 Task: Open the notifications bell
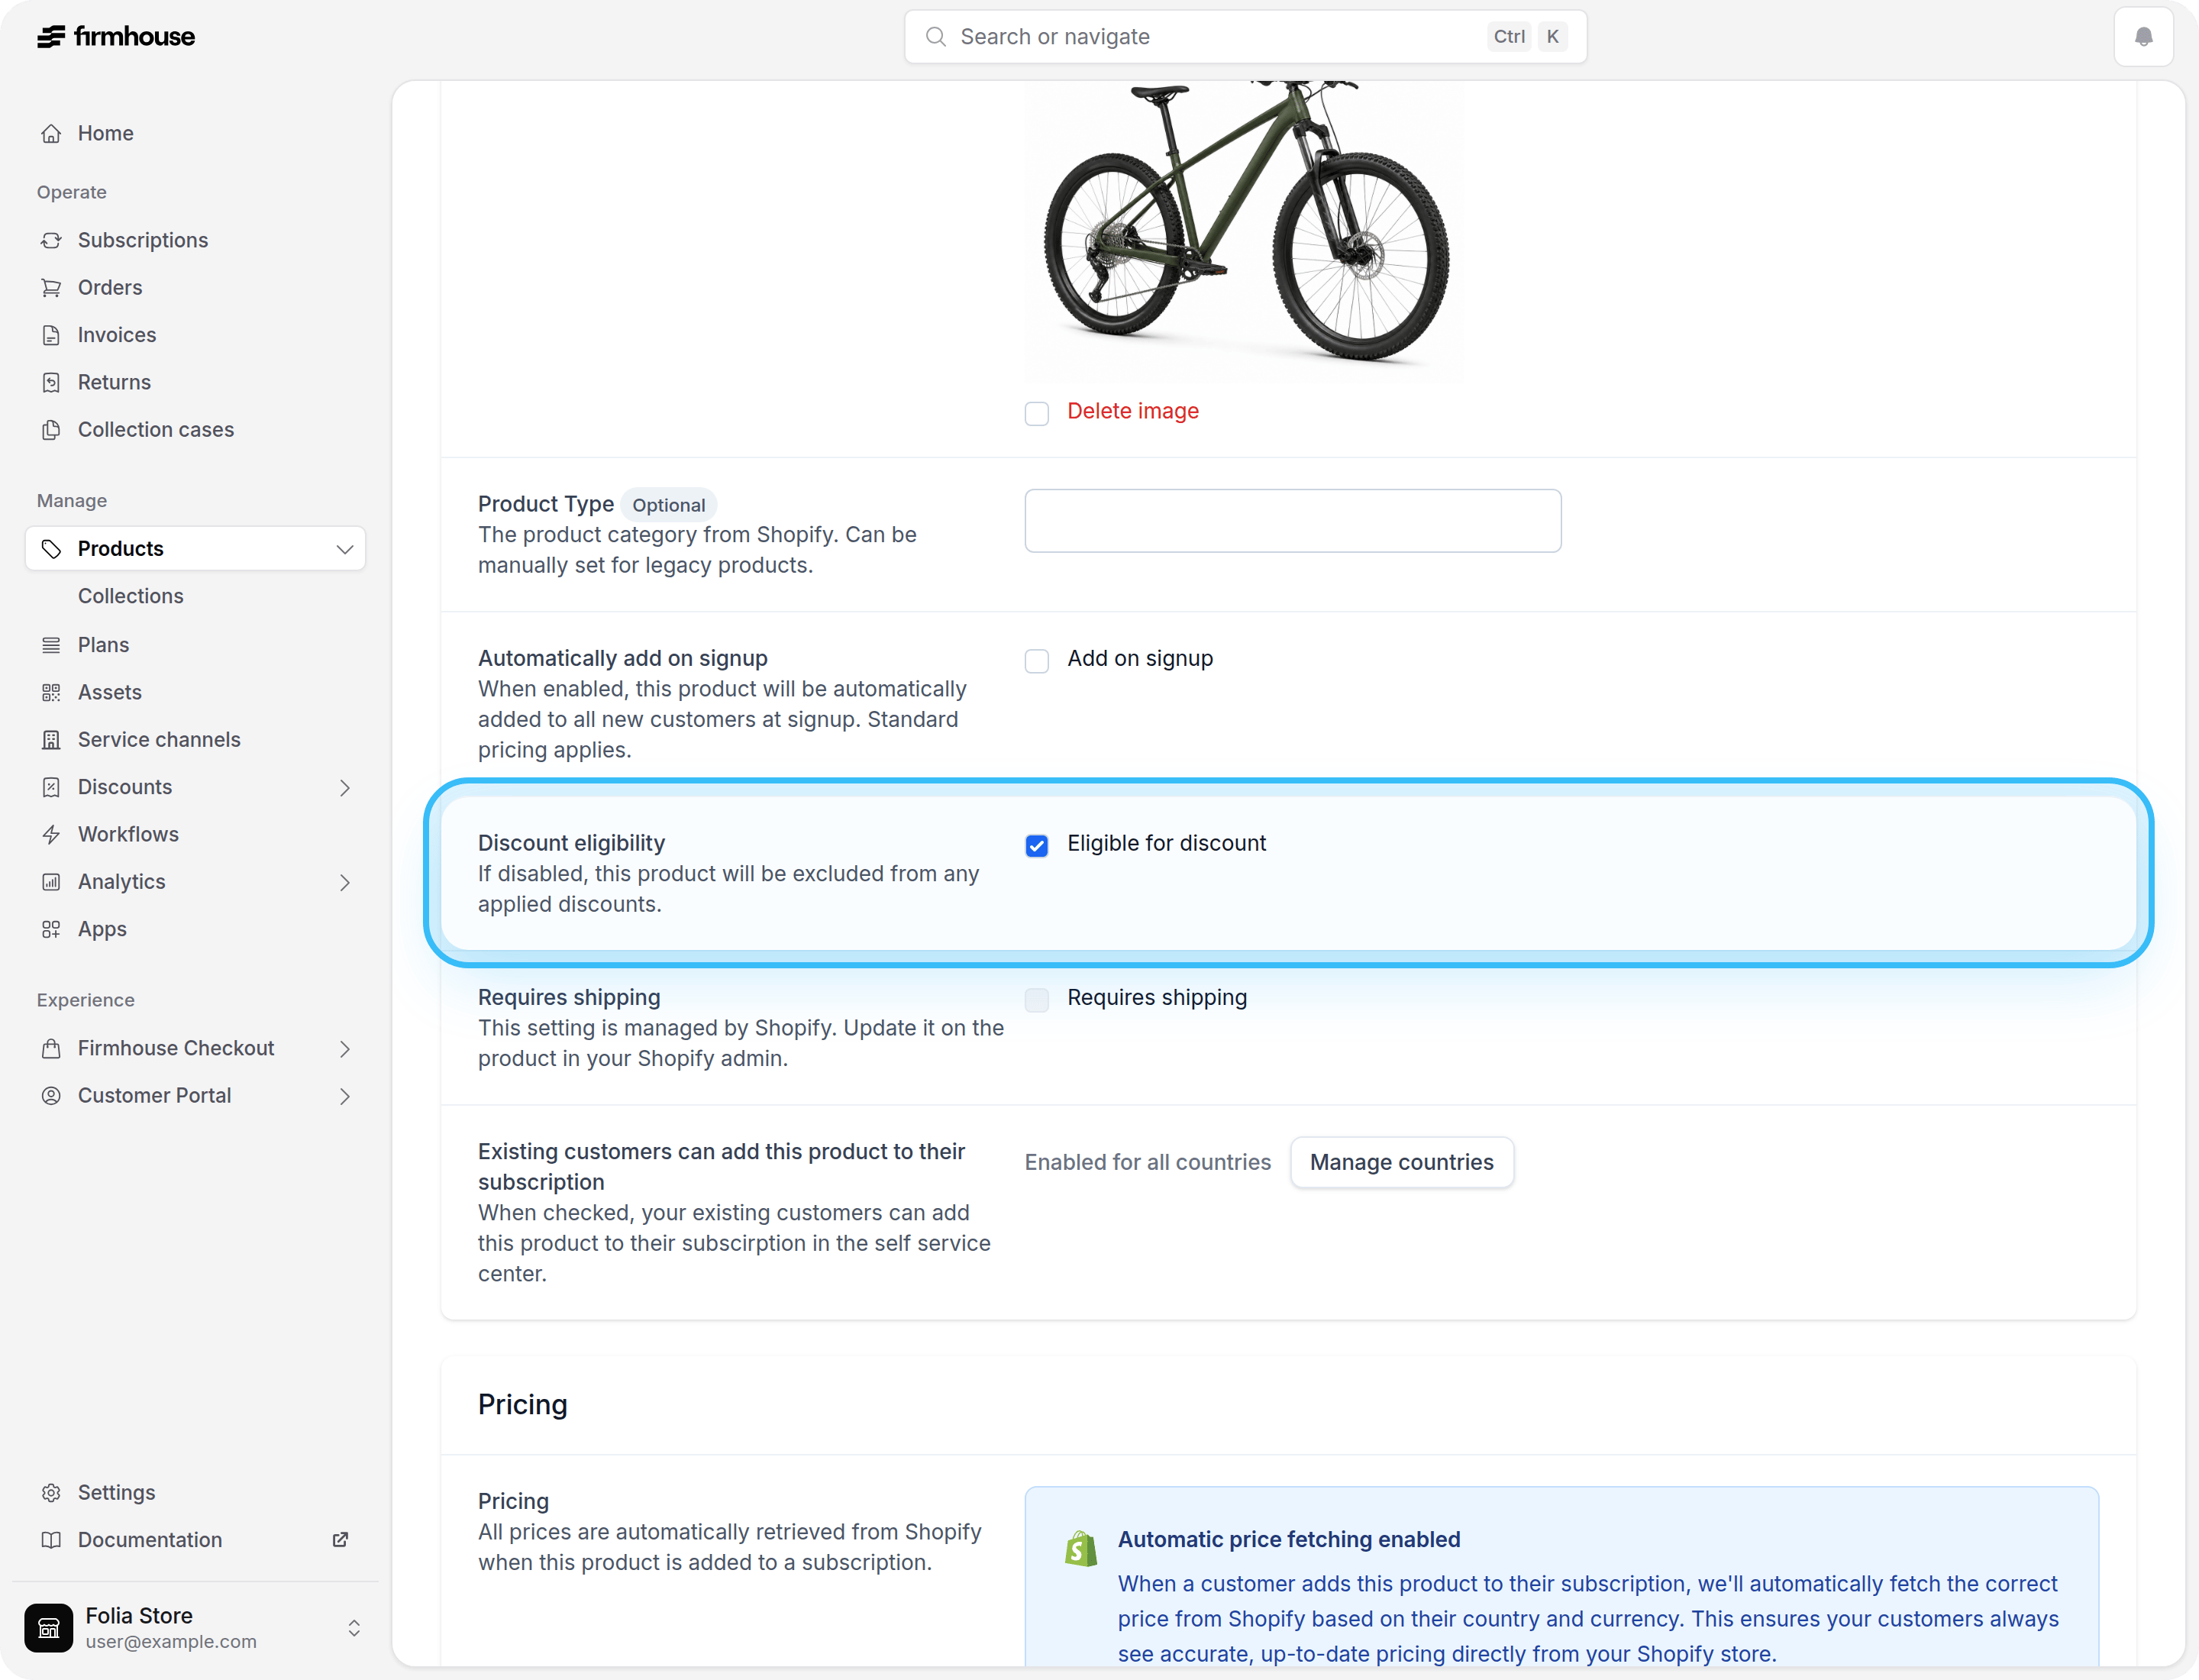2143,37
